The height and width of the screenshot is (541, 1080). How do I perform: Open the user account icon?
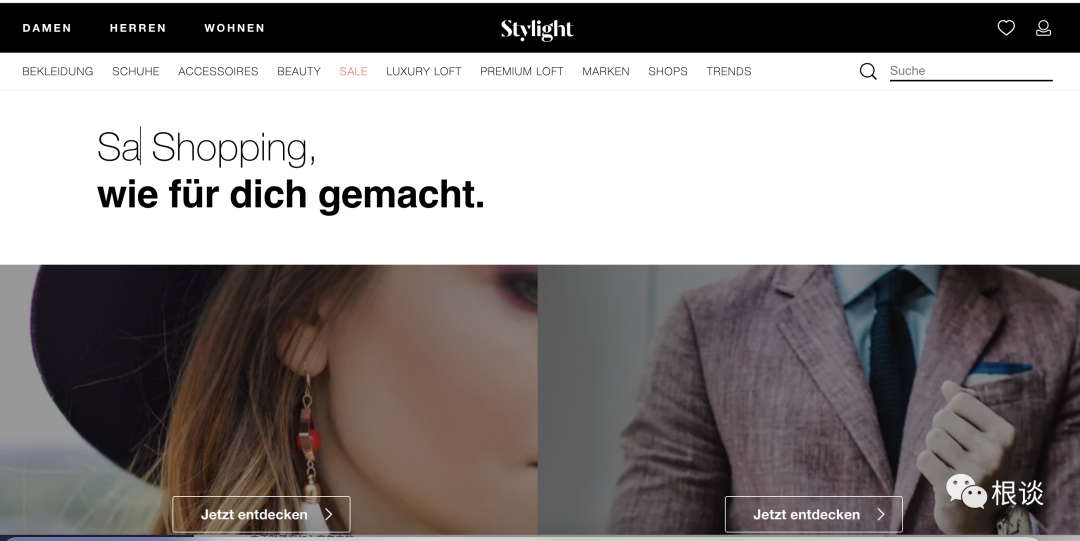click(1043, 28)
